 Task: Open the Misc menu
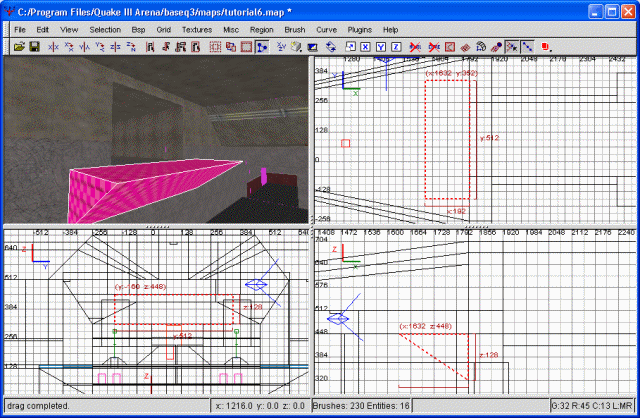tap(231, 30)
